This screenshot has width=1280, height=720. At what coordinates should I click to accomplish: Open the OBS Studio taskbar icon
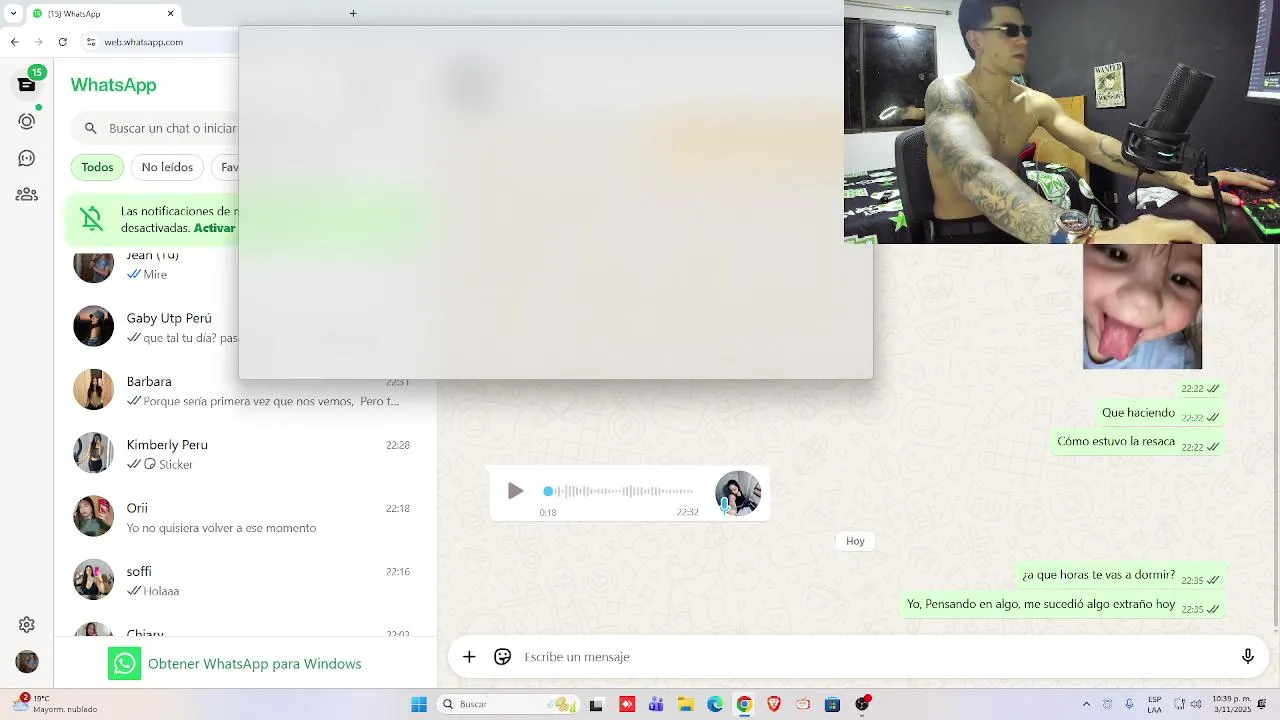pos(862,704)
